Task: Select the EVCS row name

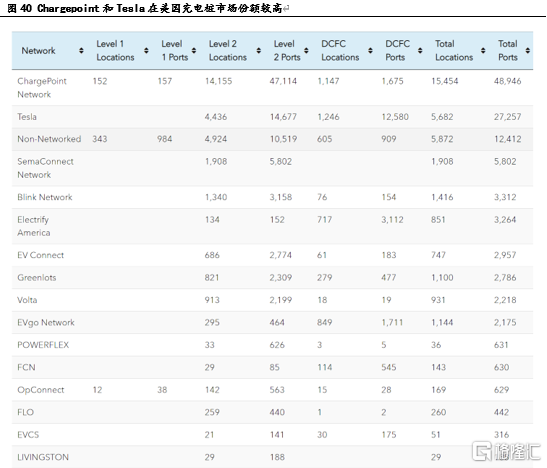Action: (x=28, y=435)
